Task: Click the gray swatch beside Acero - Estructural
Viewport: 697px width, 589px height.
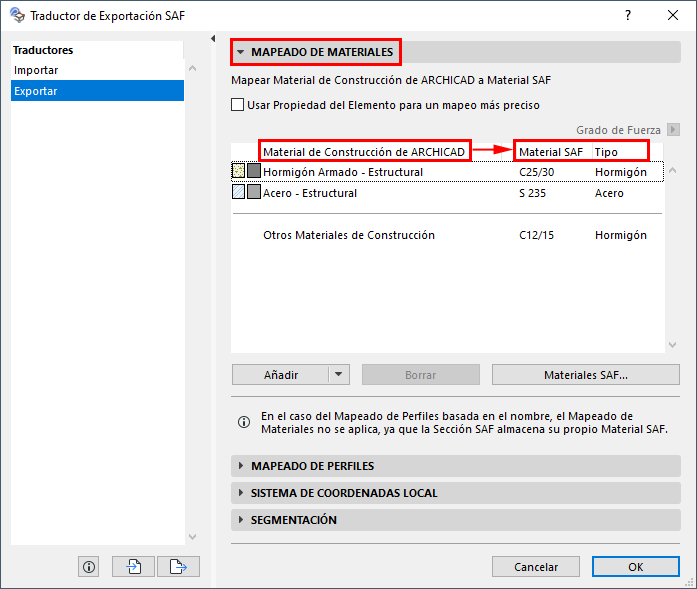Action: click(254, 192)
